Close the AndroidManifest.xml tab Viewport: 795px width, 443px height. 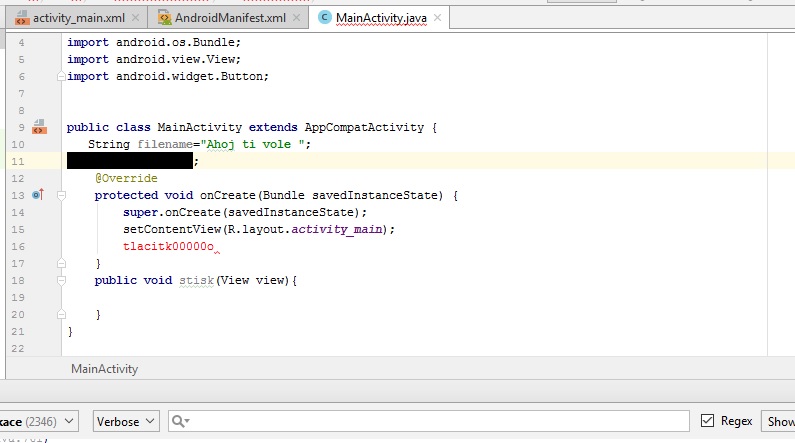coord(297,18)
